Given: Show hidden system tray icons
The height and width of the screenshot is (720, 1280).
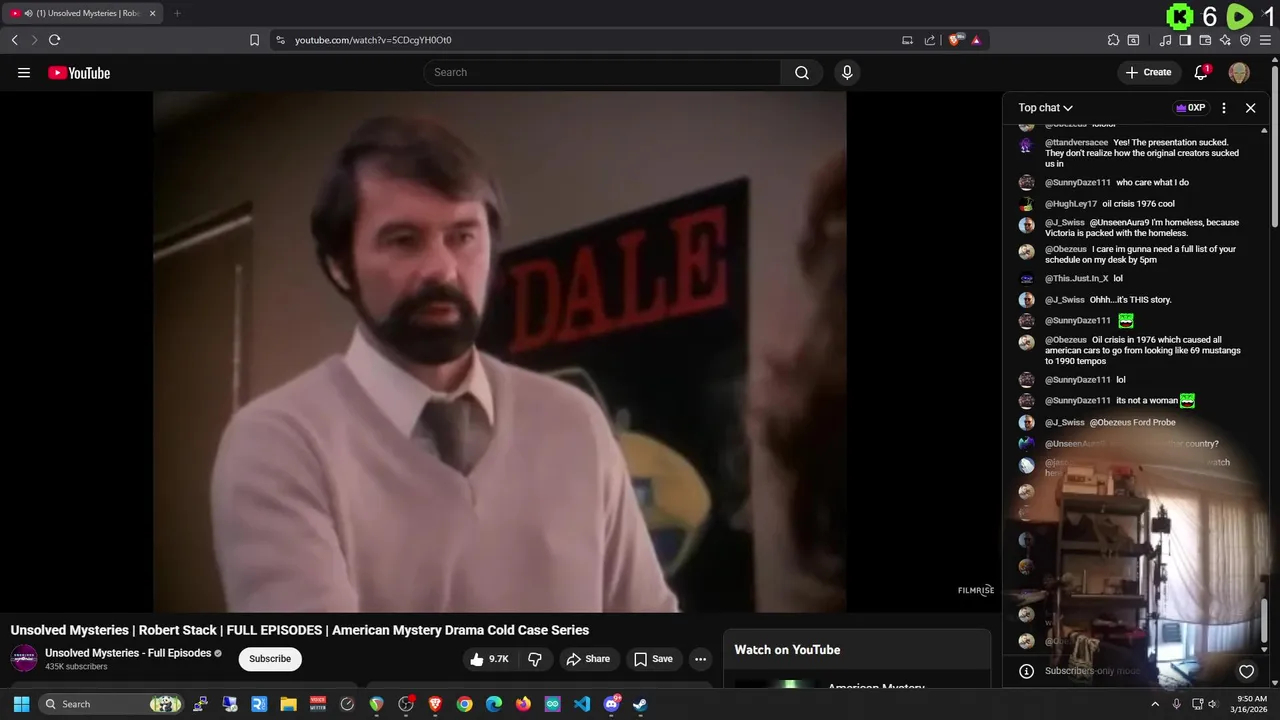Looking at the screenshot, I should coord(1155,704).
